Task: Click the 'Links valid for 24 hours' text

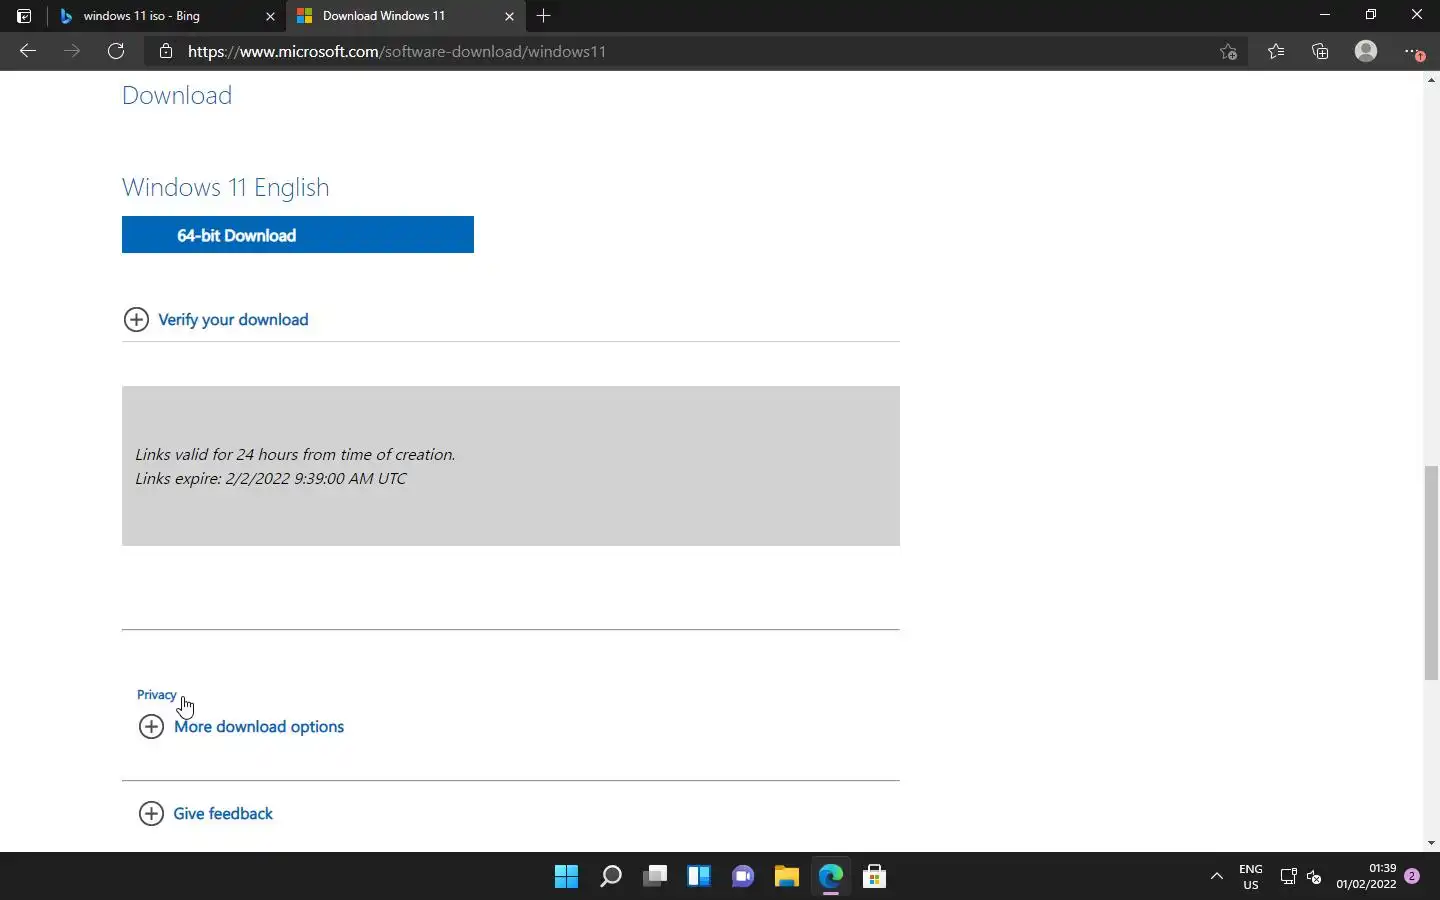Action: 295,454
